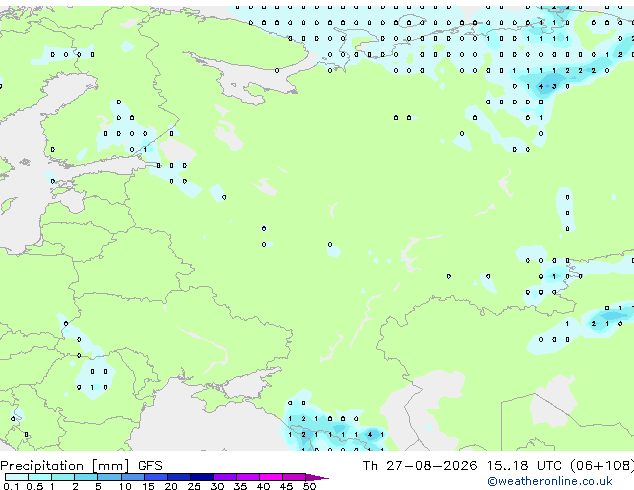Click the arrow tip beyond 50 mm legend
This screenshot has height=490, width=634.
point(317,477)
